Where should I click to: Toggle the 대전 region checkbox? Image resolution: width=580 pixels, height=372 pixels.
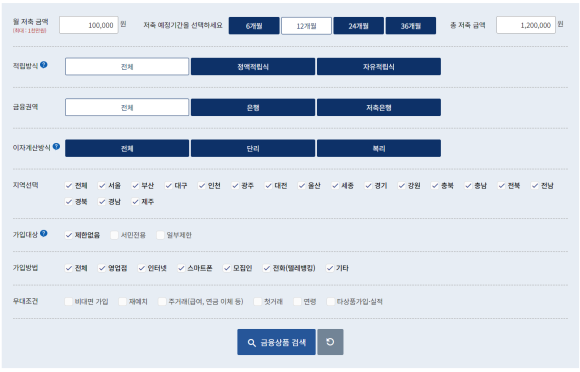coord(269,186)
